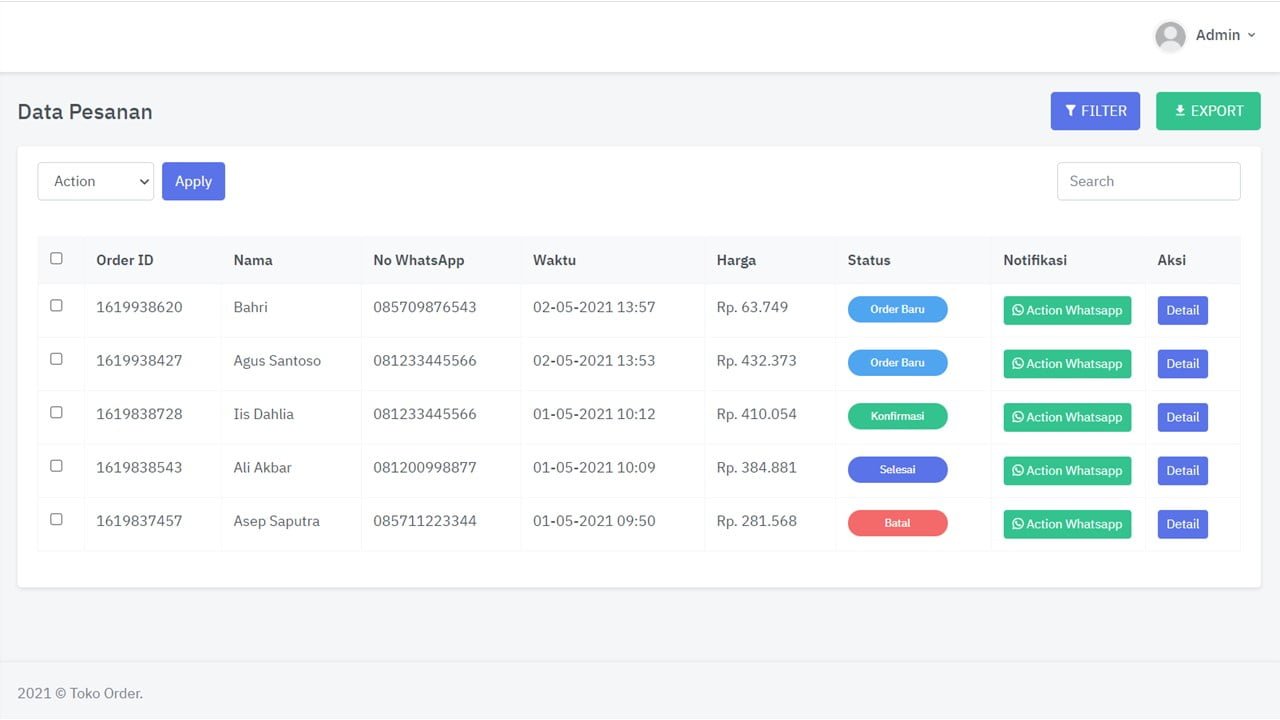Select the checkbox for Ali Akbar's order
The height and width of the screenshot is (720, 1280).
point(56,466)
